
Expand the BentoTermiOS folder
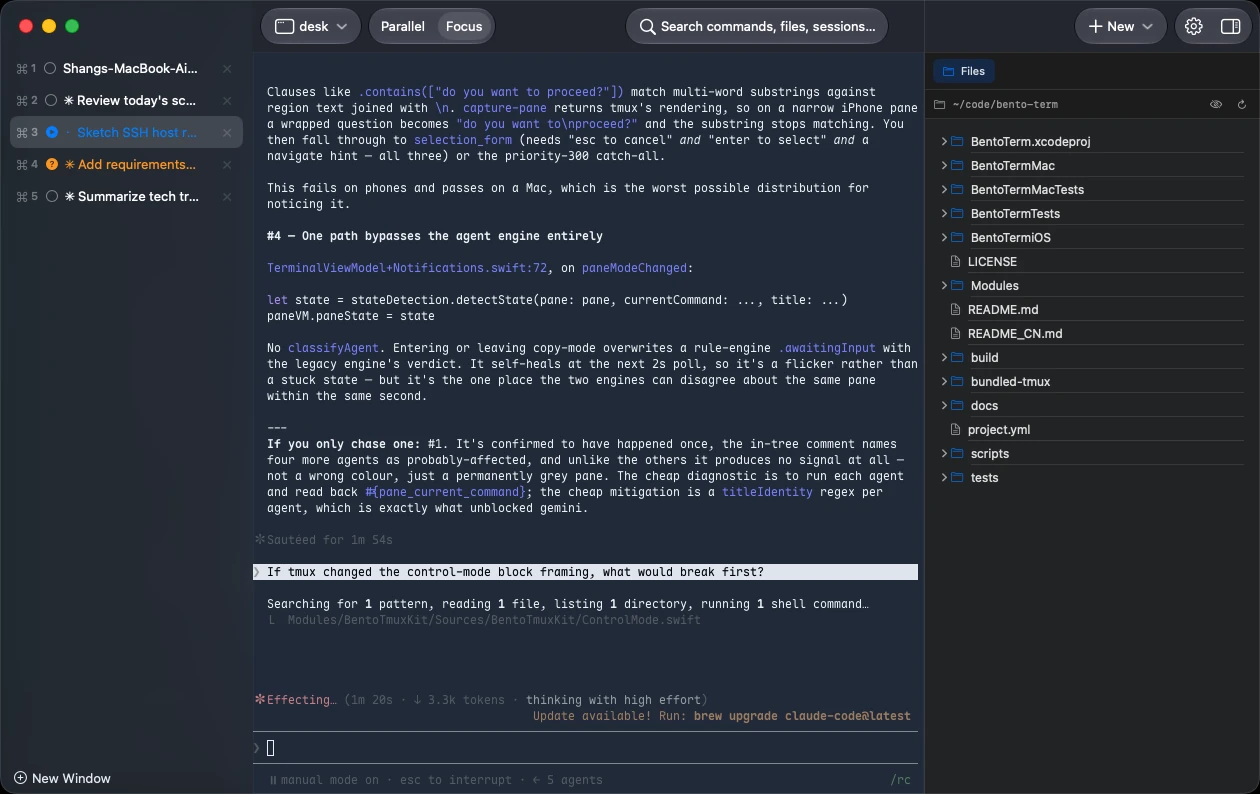[944, 237]
